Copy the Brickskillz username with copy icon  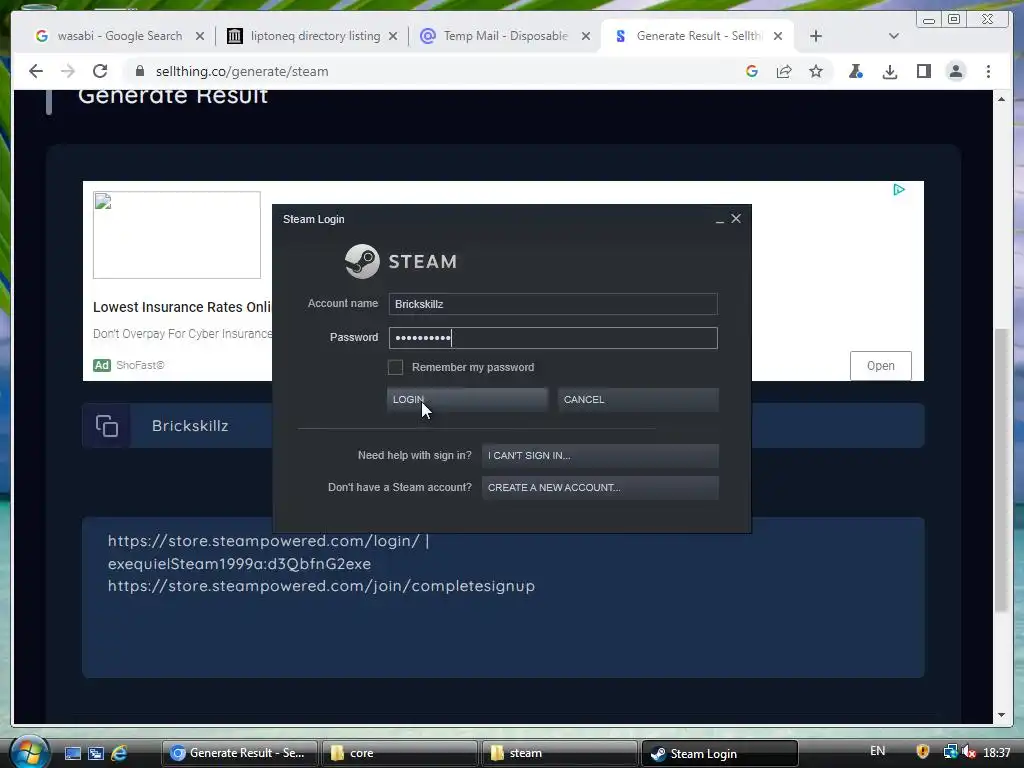[107, 426]
